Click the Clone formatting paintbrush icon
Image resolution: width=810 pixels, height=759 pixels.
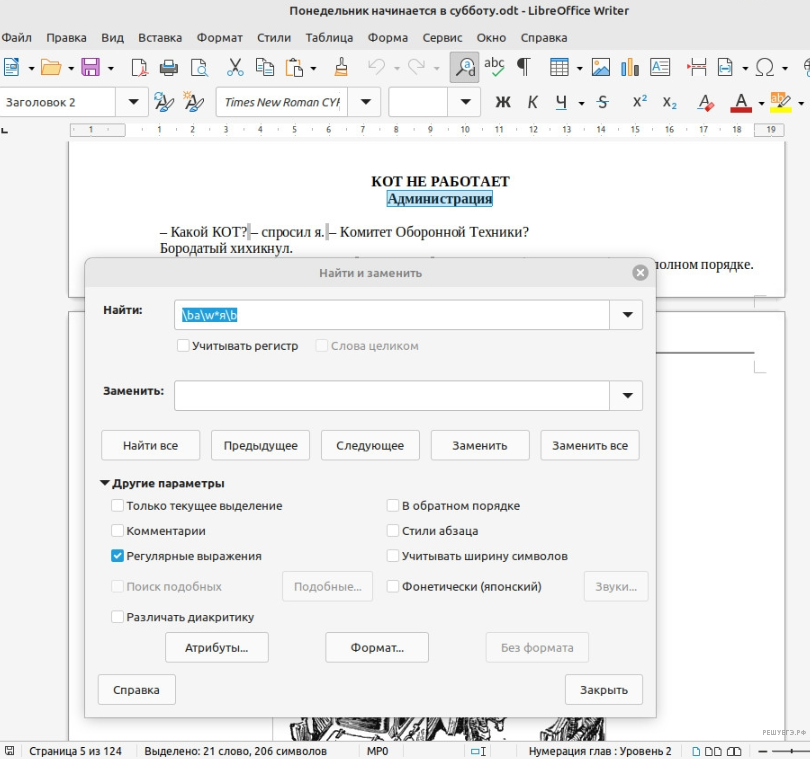340,67
